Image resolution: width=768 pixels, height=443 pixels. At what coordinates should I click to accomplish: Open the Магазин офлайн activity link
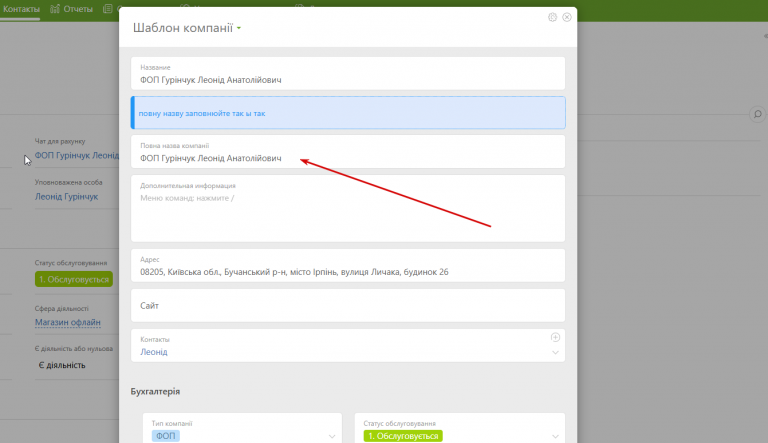(x=68, y=322)
